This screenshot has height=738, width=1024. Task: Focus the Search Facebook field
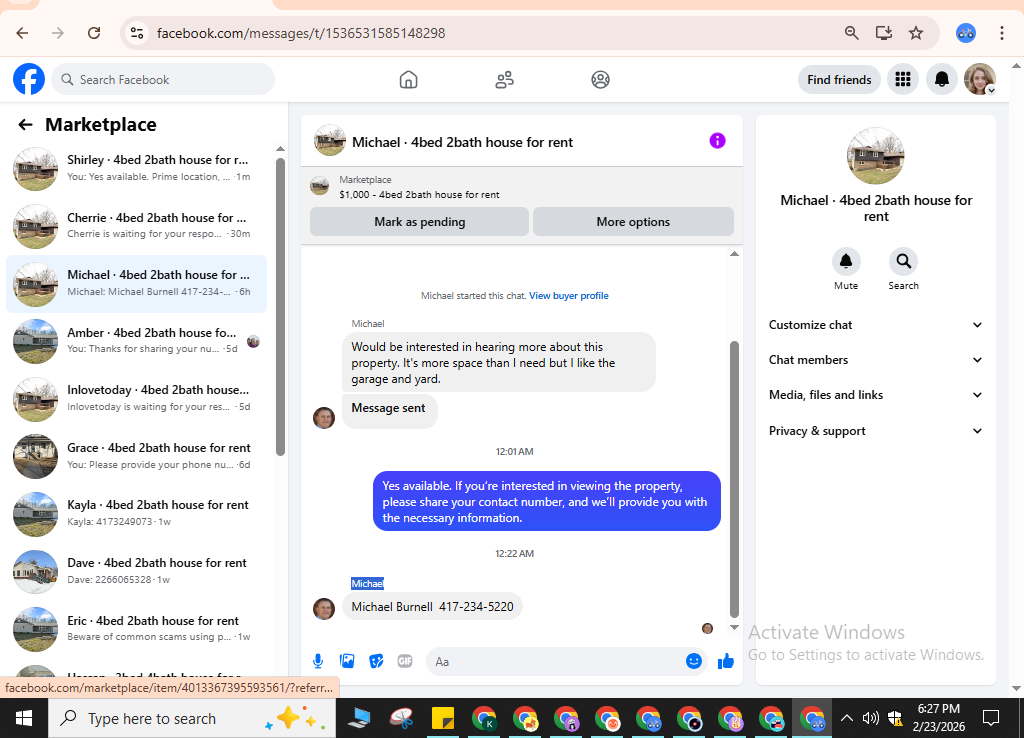pos(163,80)
